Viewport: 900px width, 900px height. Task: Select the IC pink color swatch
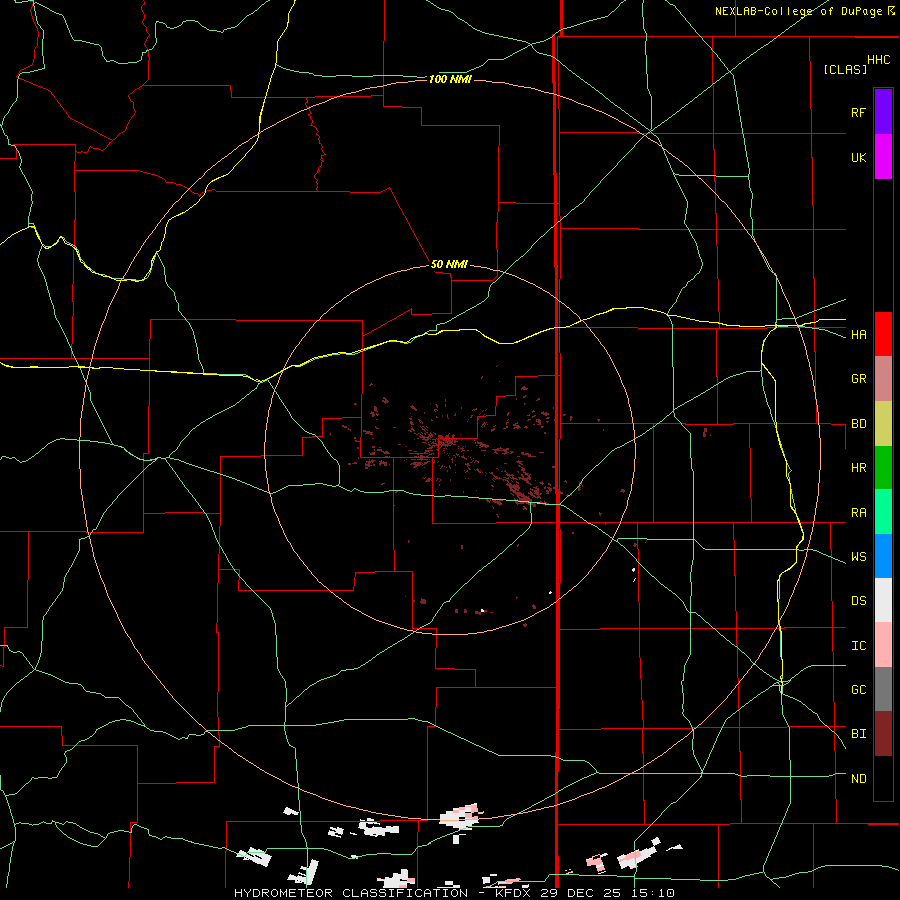883,645
